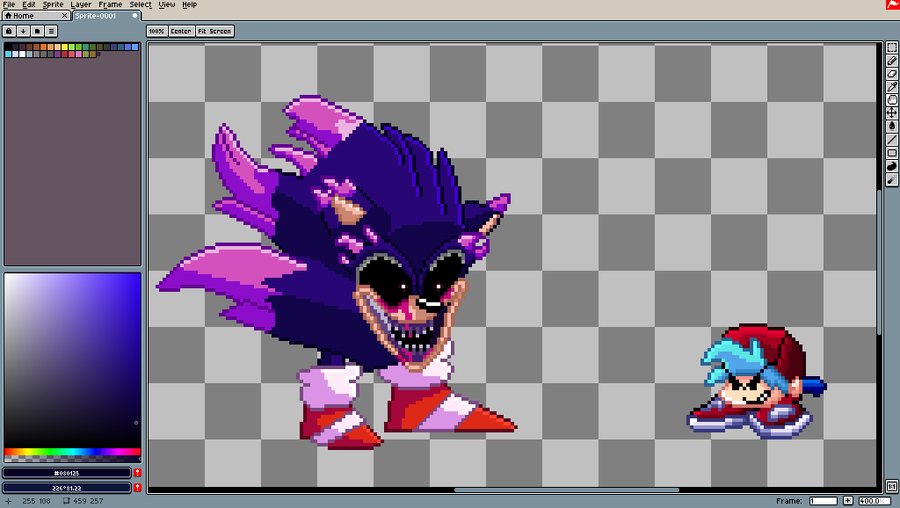This screenshot has width=900, height=508.
Task: Select the Contour tool
Action: pyautogui.click(x=892, y=166)
